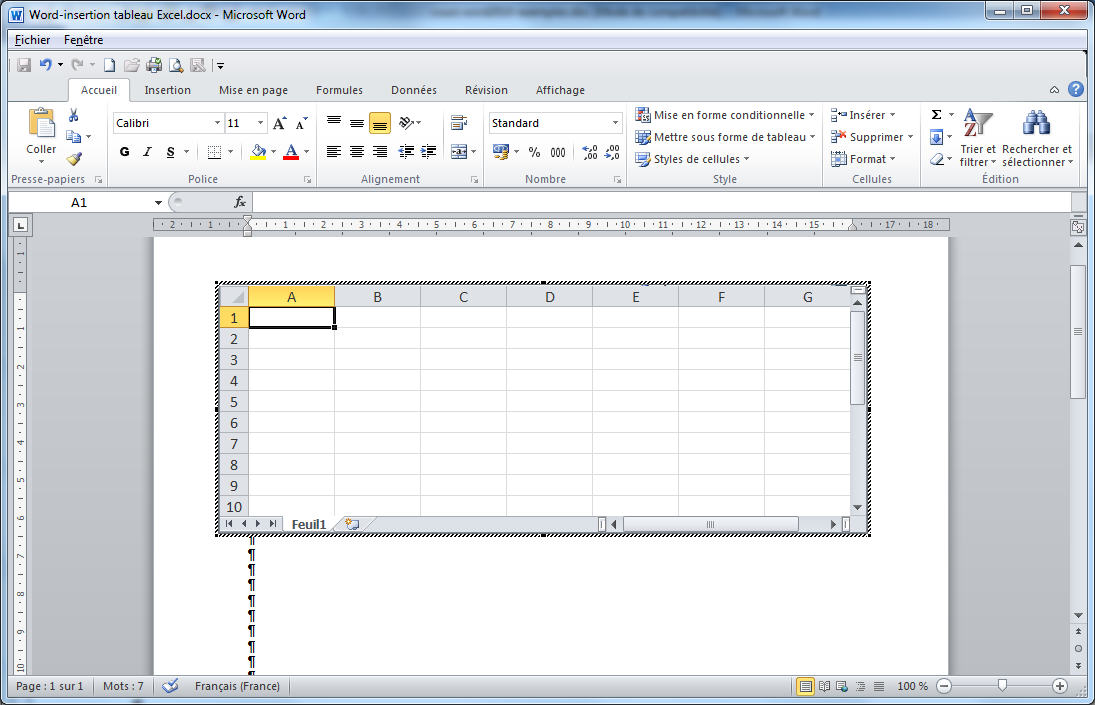1095x705 pixels.
Task: Click the zoom slider handle
Action: click(x=1002, y=686)
